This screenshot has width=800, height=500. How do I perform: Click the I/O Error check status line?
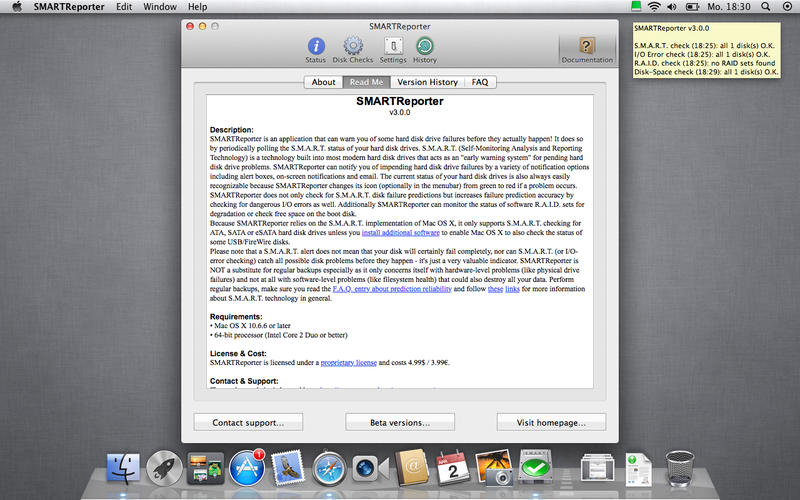(702, 54)
